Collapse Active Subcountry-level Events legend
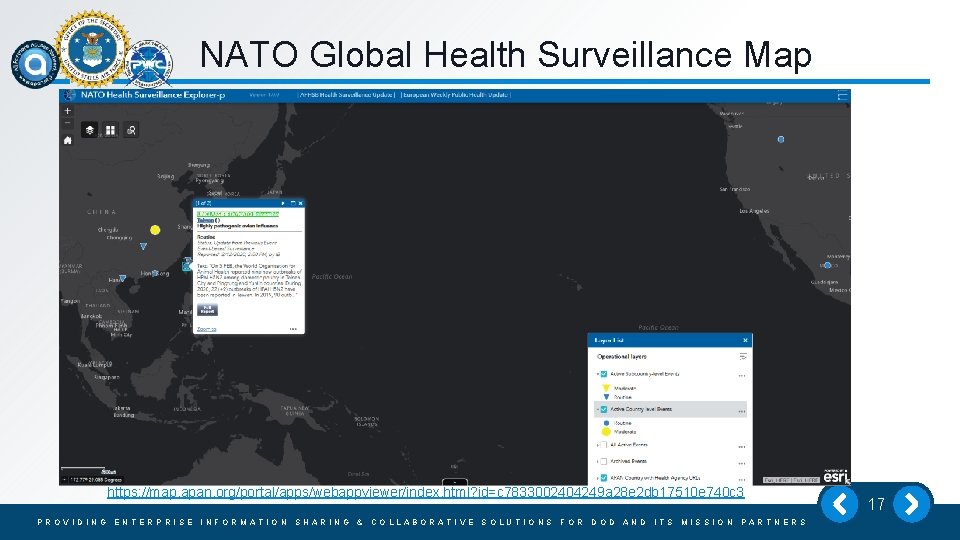 click(598, 374)
